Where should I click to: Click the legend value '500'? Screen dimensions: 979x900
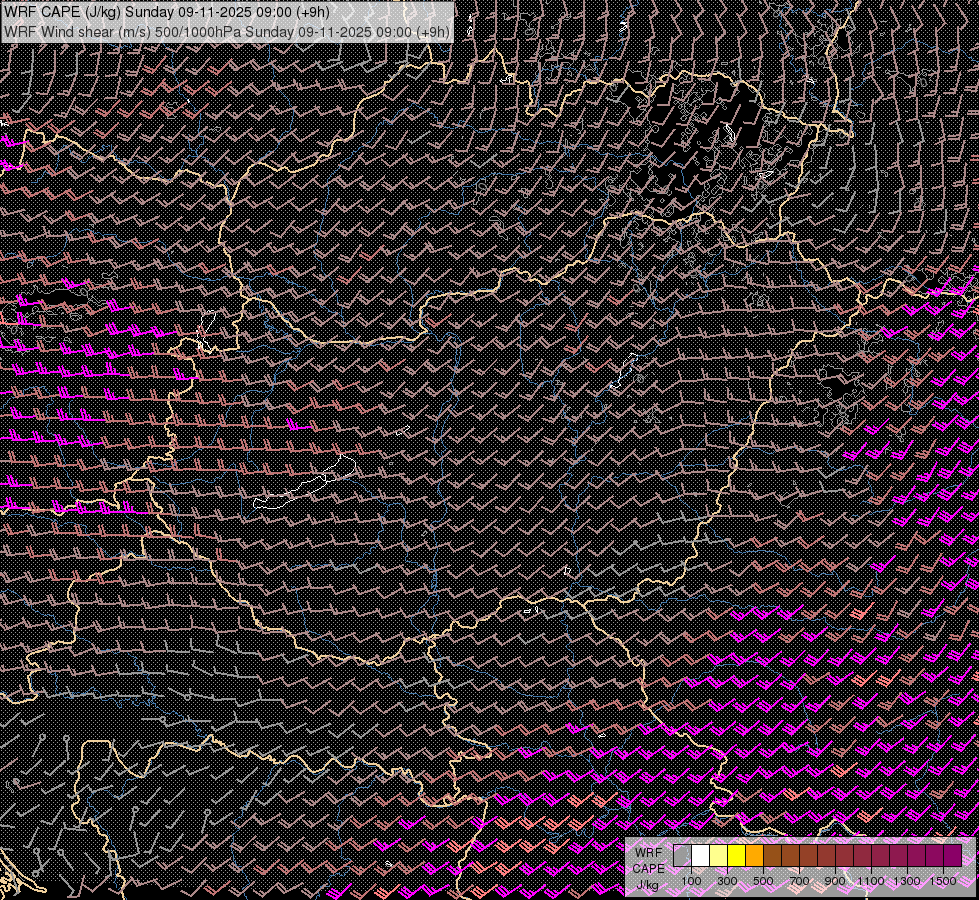[763, 881]
